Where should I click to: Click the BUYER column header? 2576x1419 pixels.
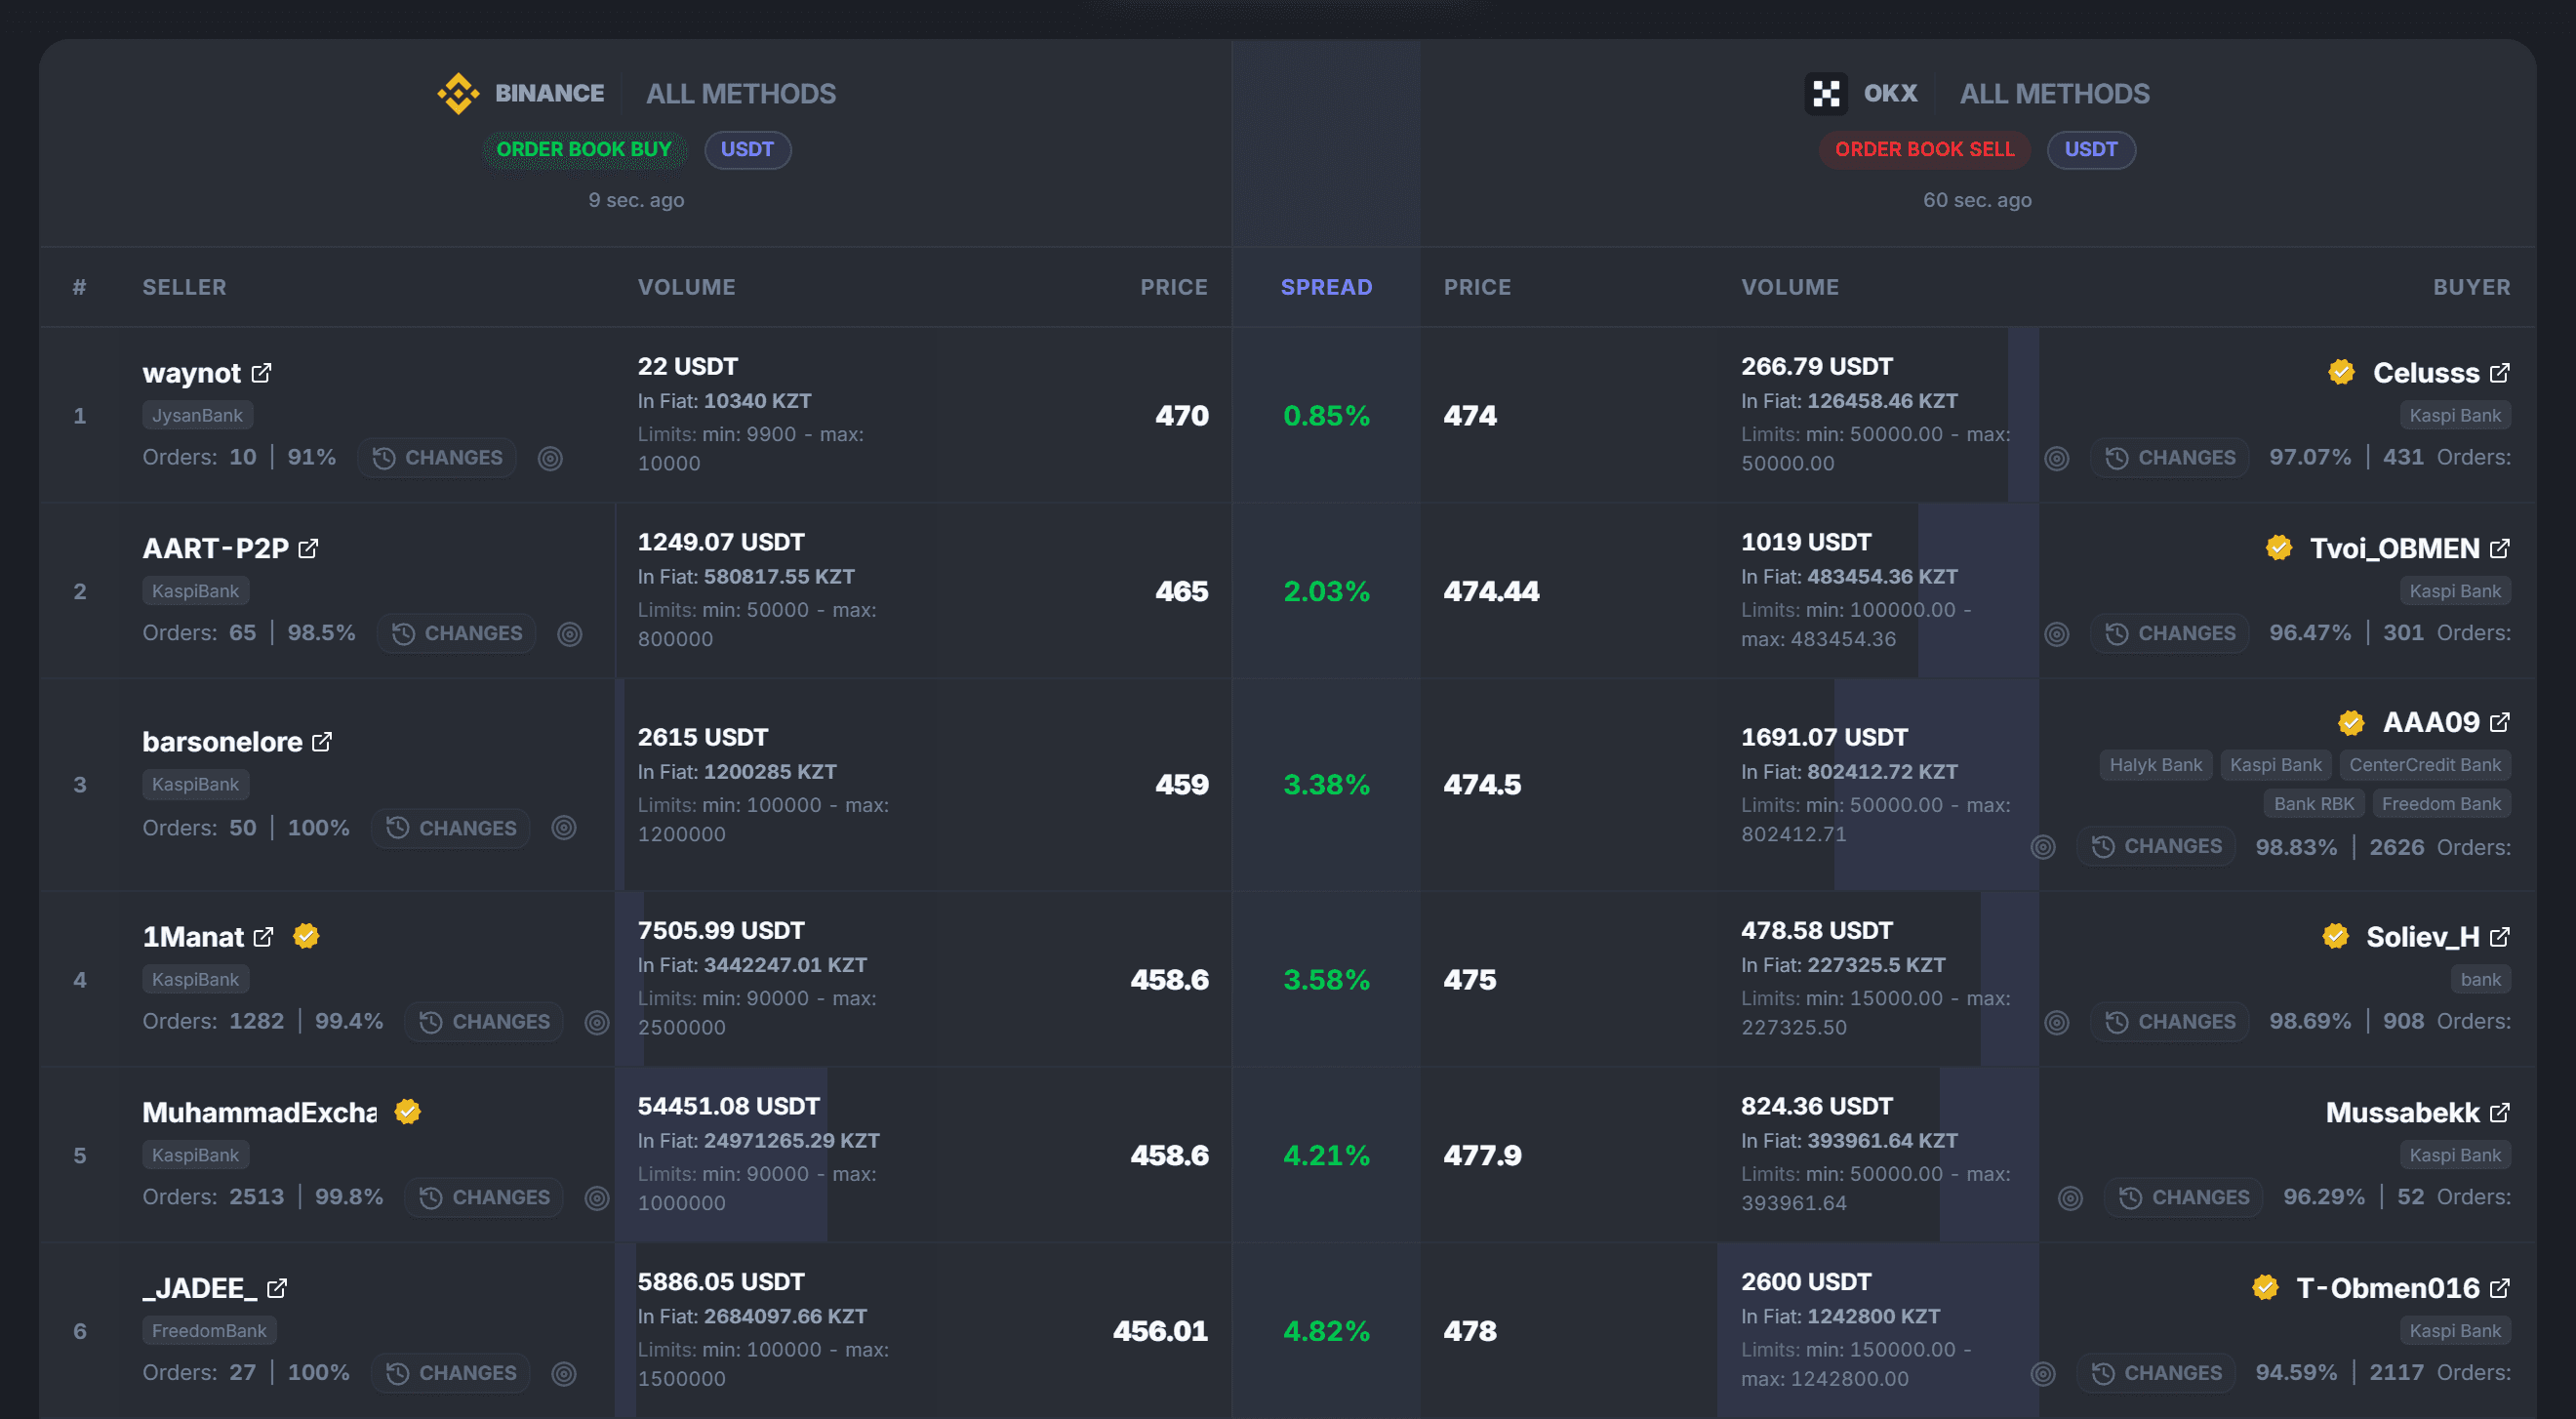pos(2471,288)
